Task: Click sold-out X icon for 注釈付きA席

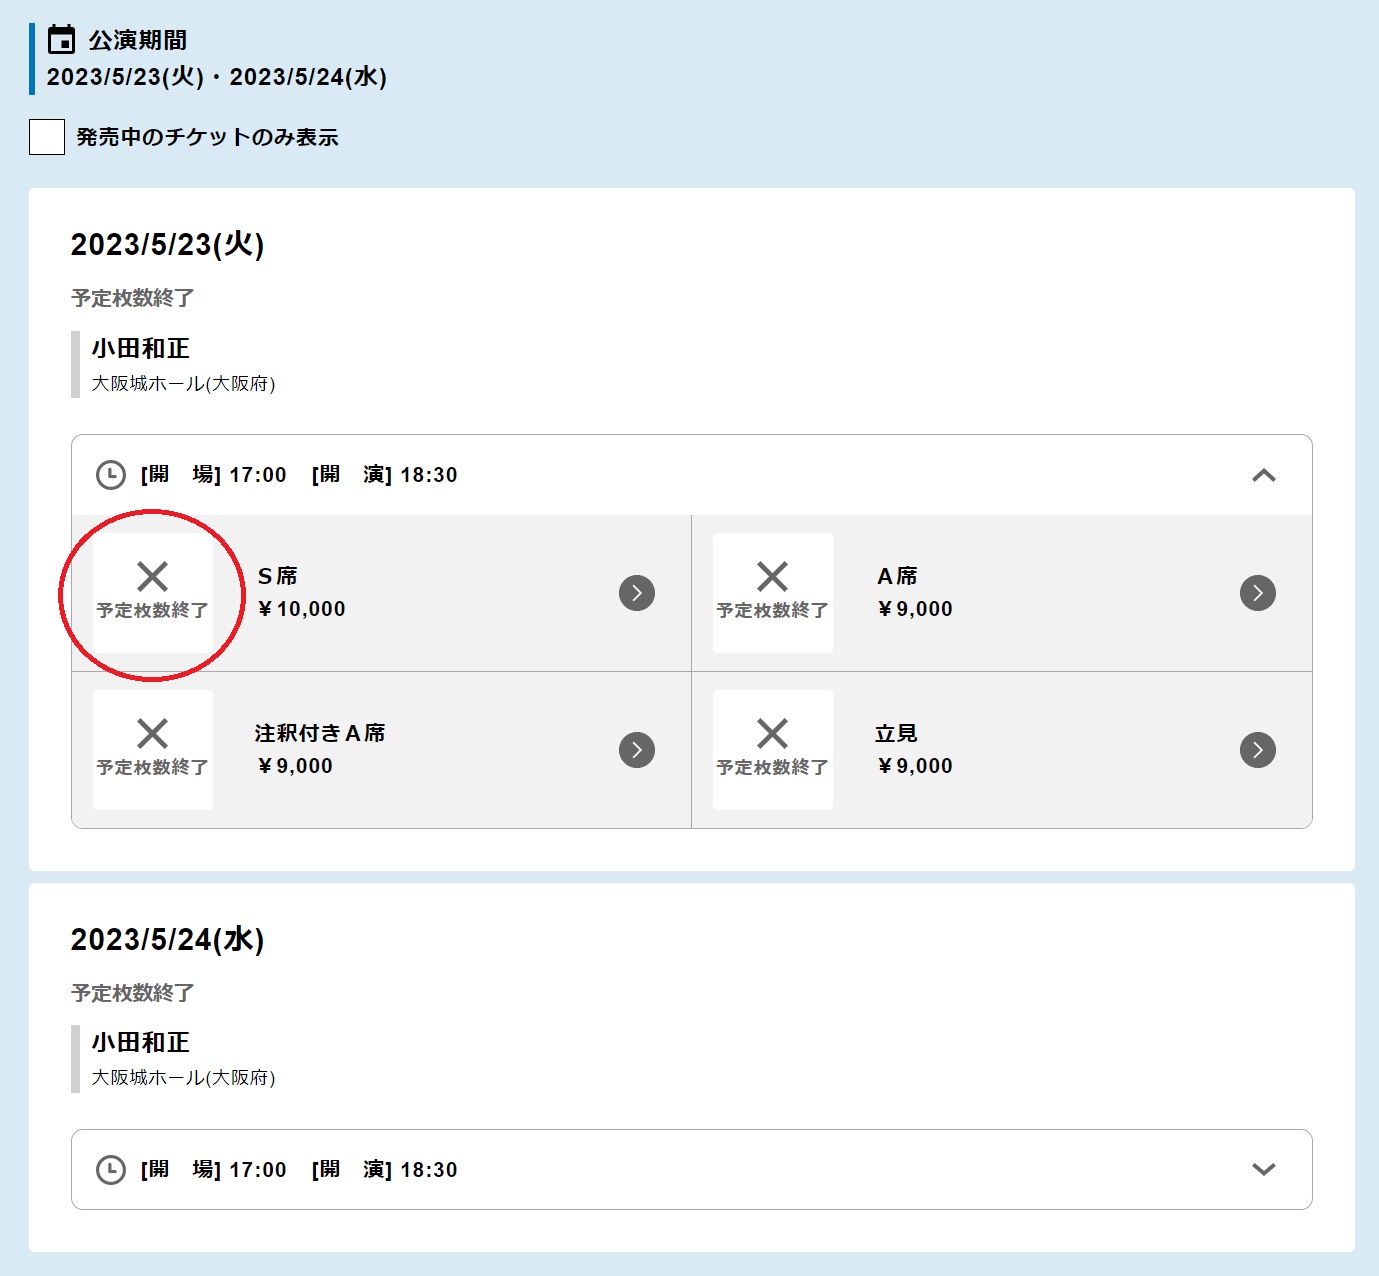Action: click(x=152, y=734)
